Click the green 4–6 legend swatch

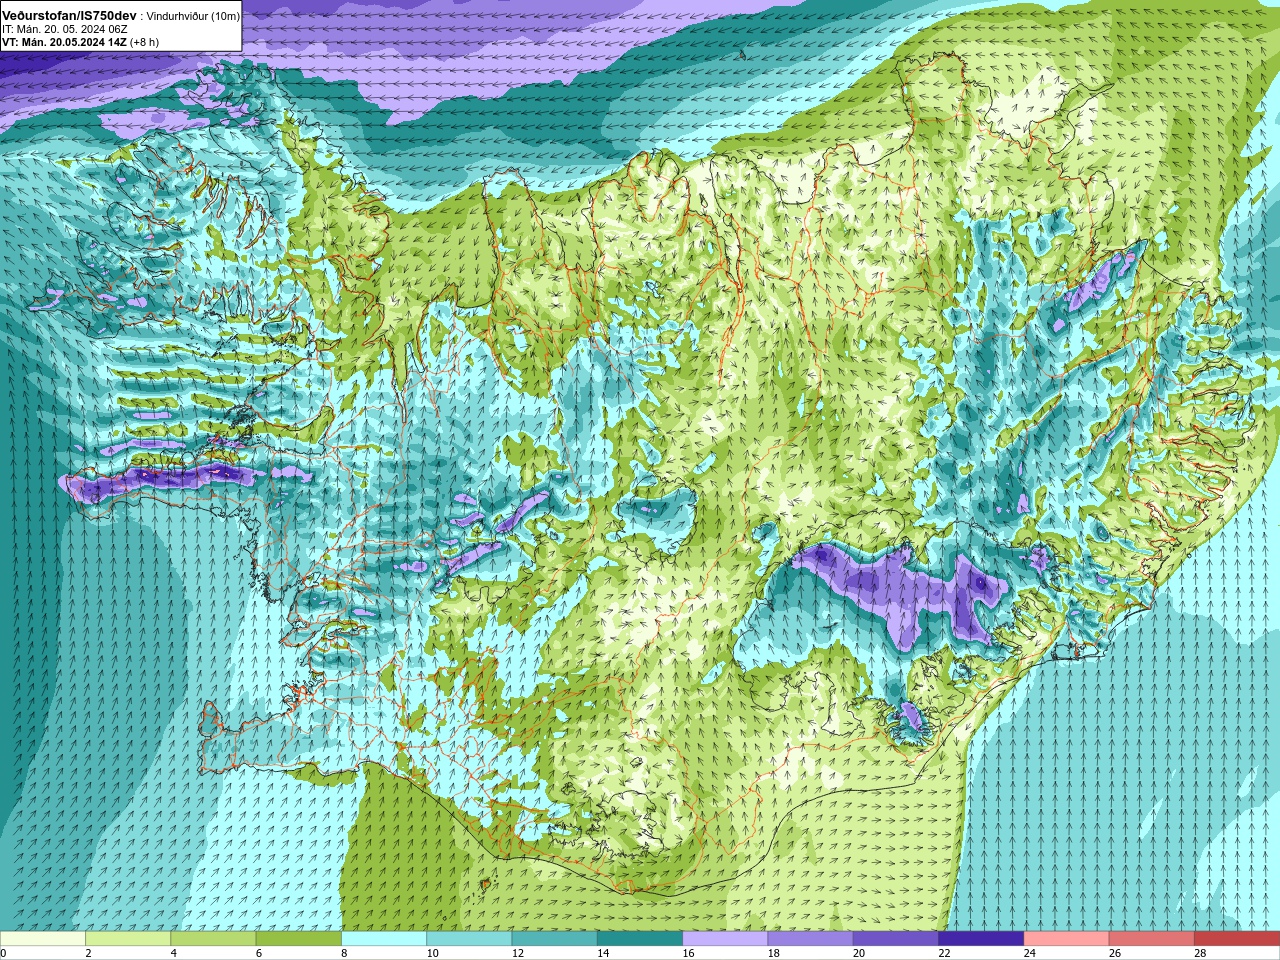pos(213,939)
